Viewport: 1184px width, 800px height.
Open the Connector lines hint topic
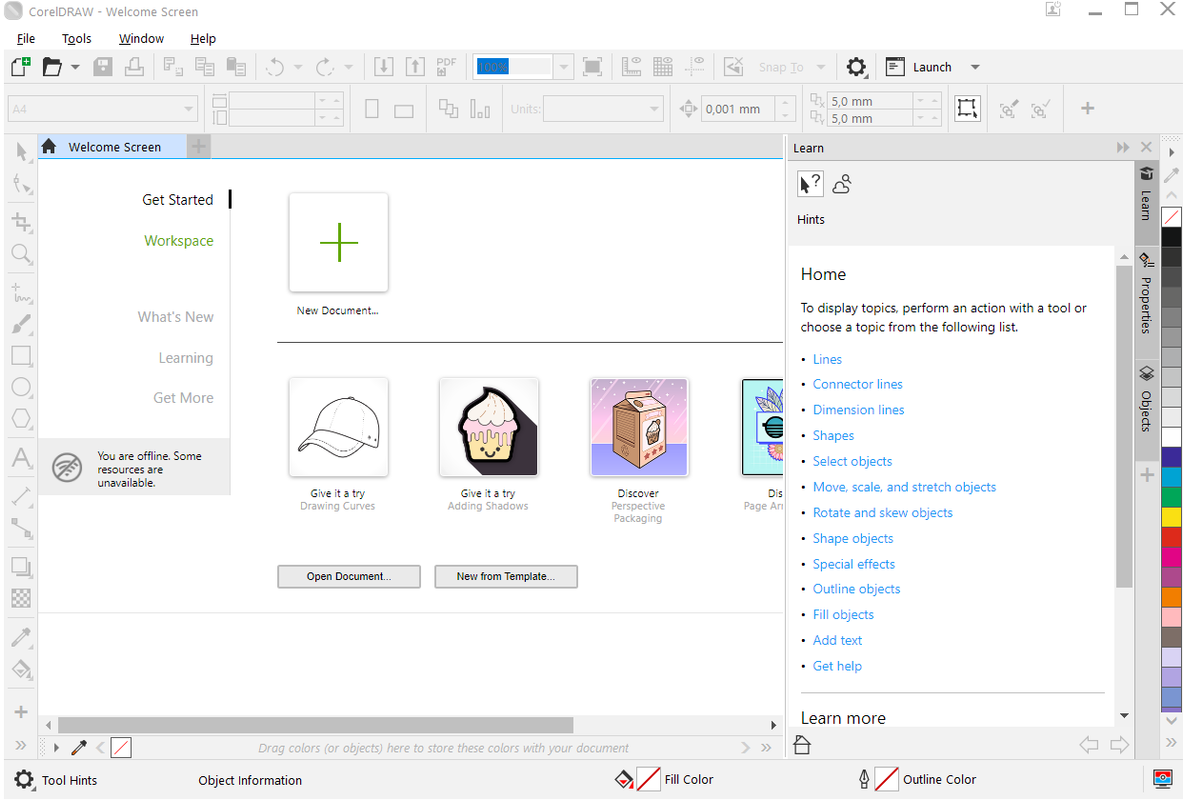pyautogui.click(x=857, y=384)
